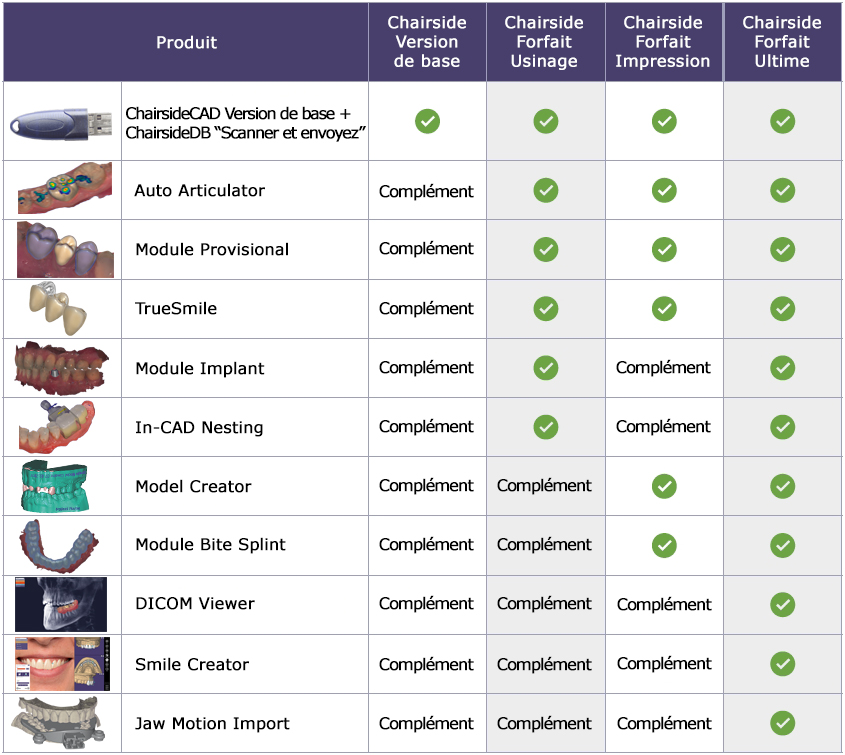Image resolution: width=845 pixels, height=755 pixels.
Task: Click Complément for Module Implant under Forfait Impression
Action: pyautogui.click(x=663, y=368)
